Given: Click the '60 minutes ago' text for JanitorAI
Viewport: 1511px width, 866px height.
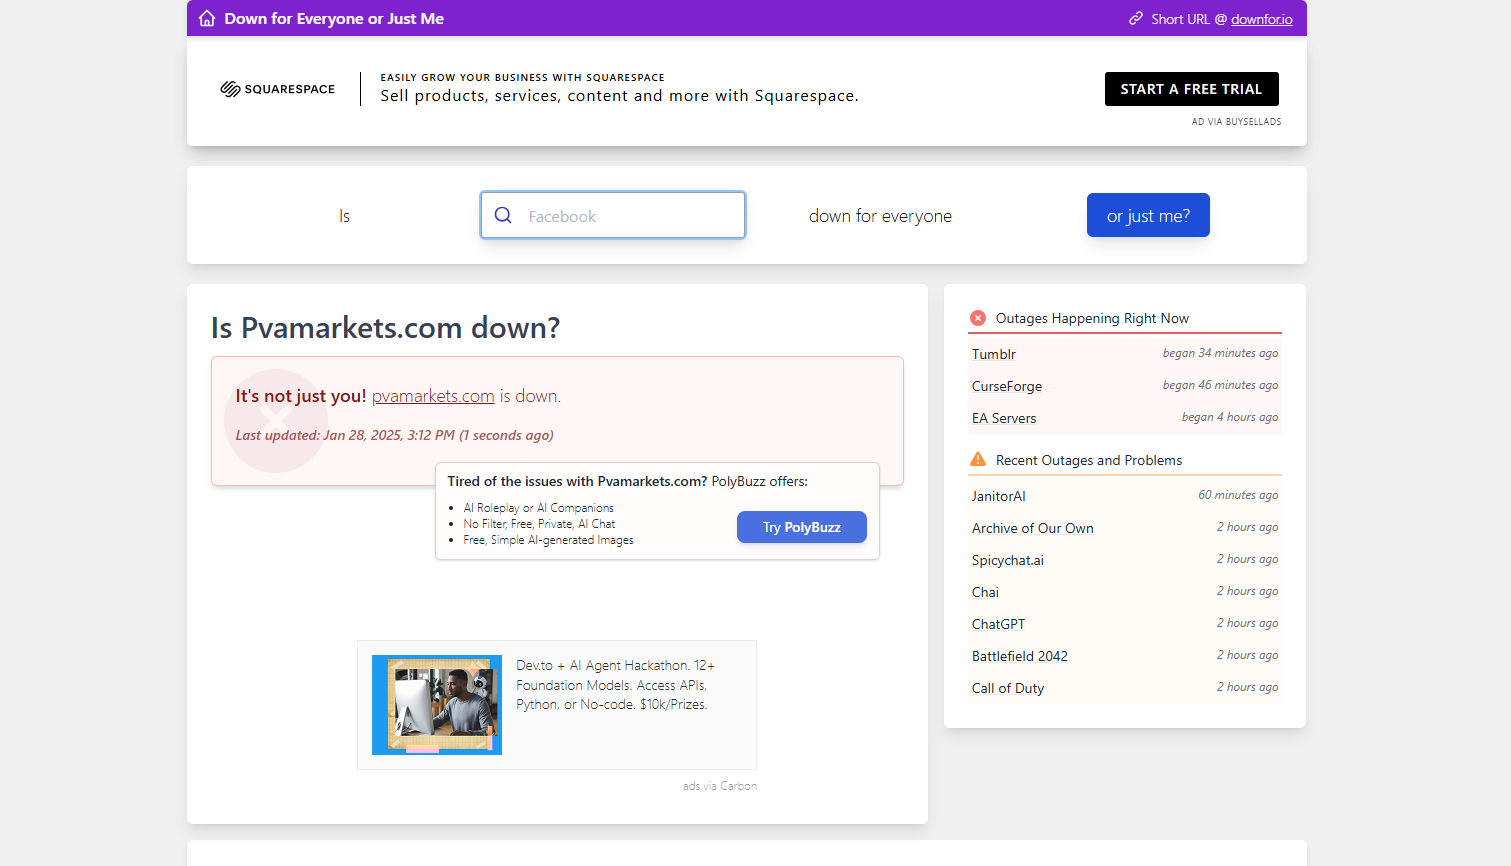Looking at the screenshot, I should pos(1238,495).
